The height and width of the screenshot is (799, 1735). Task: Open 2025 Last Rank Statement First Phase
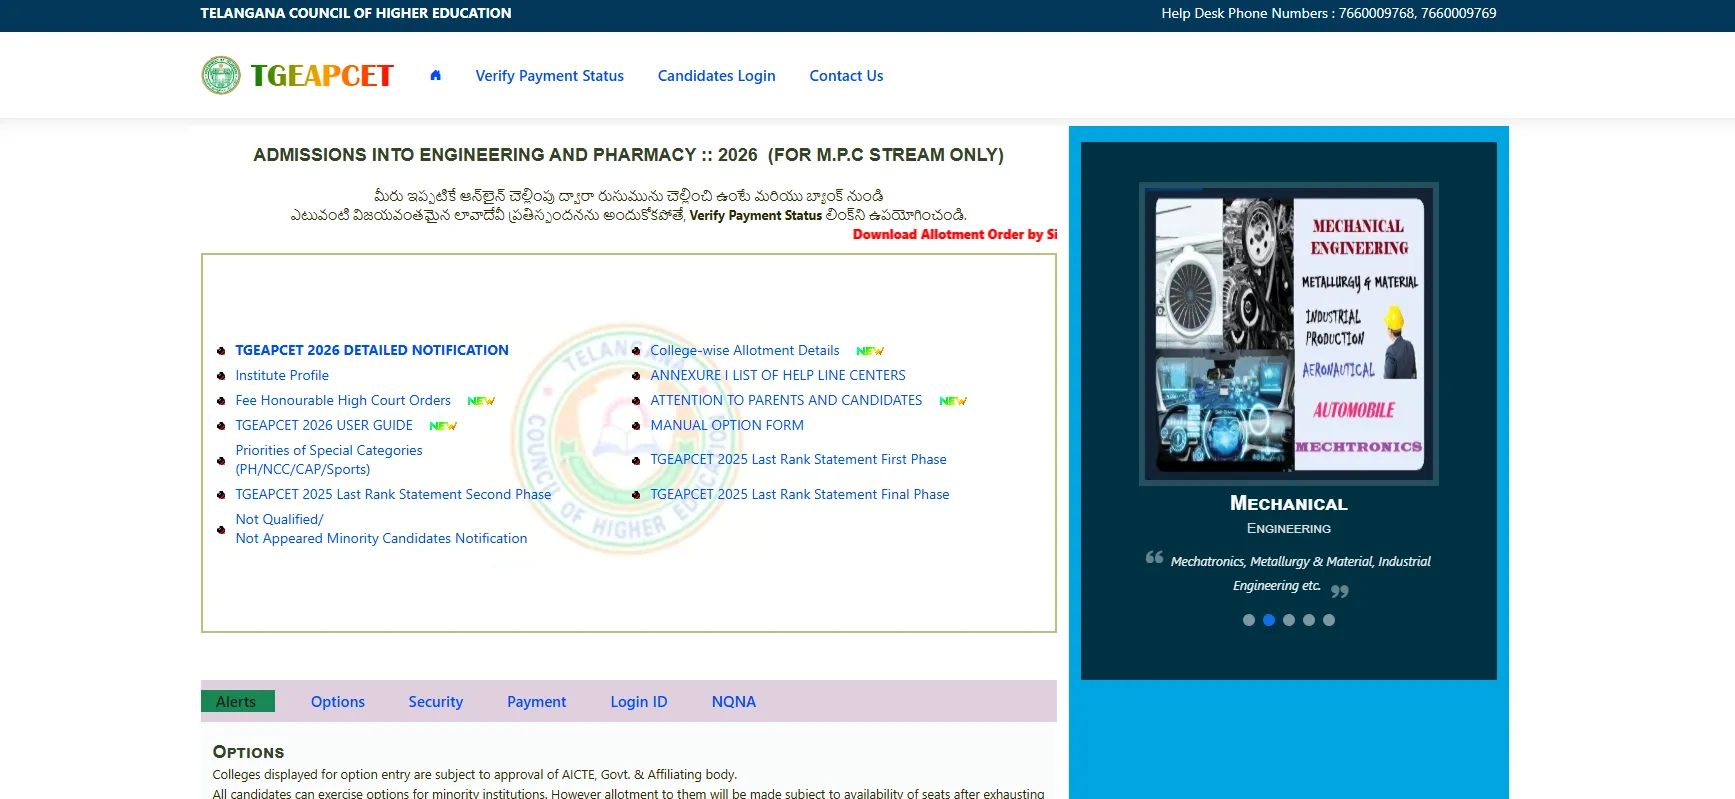[x=798, y=459]
